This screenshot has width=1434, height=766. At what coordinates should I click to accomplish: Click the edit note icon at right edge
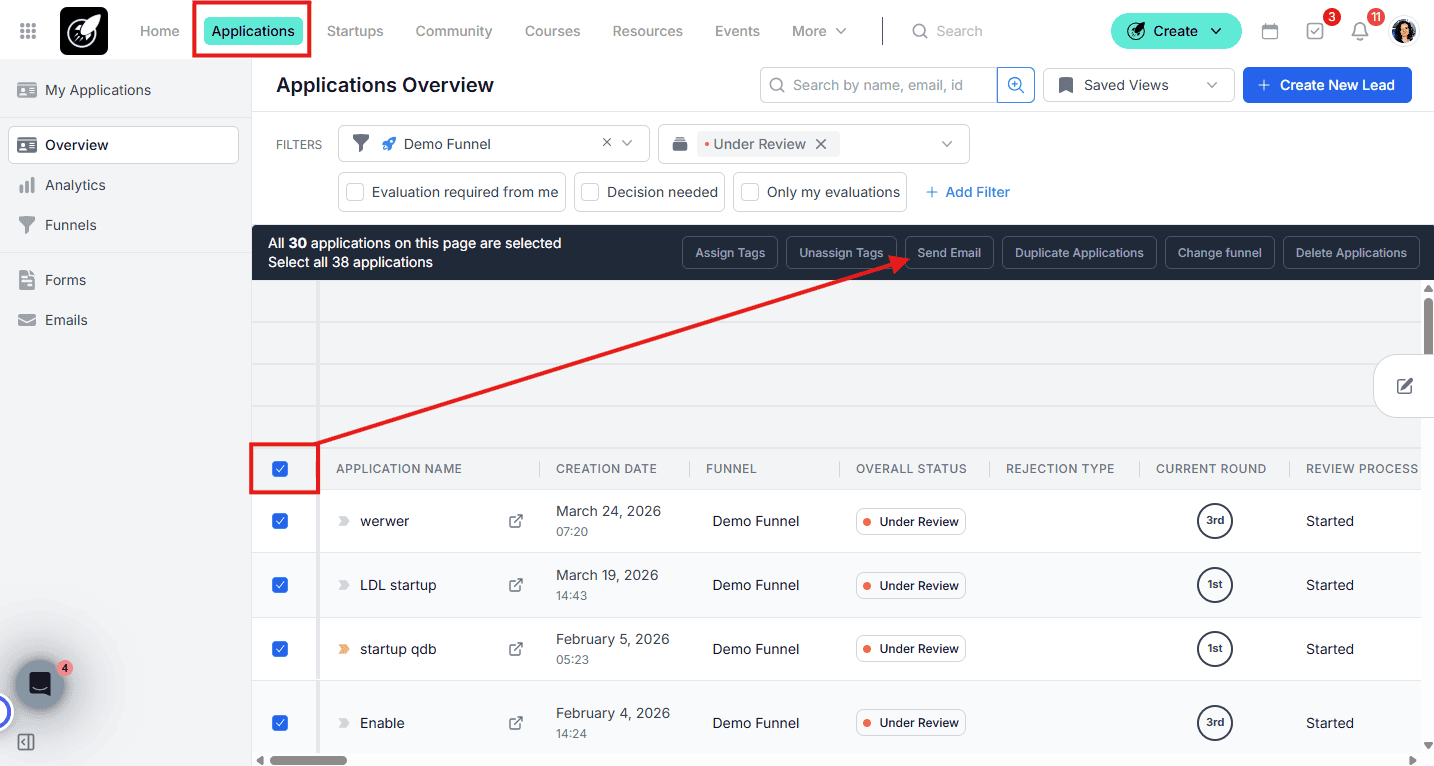tap(1405, 386)
